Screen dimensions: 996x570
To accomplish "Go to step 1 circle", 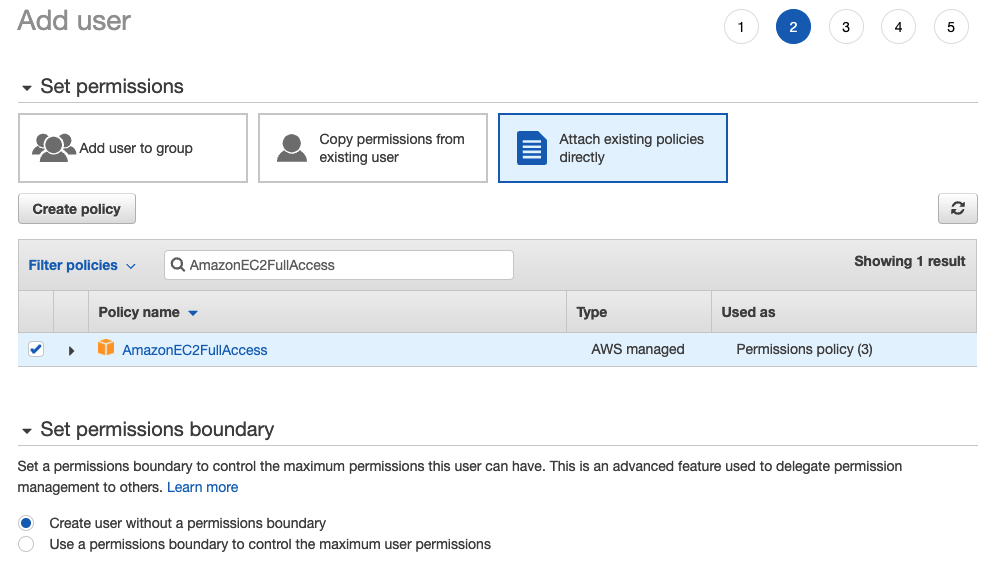I will pyautogui.click(x=741, y=27).
